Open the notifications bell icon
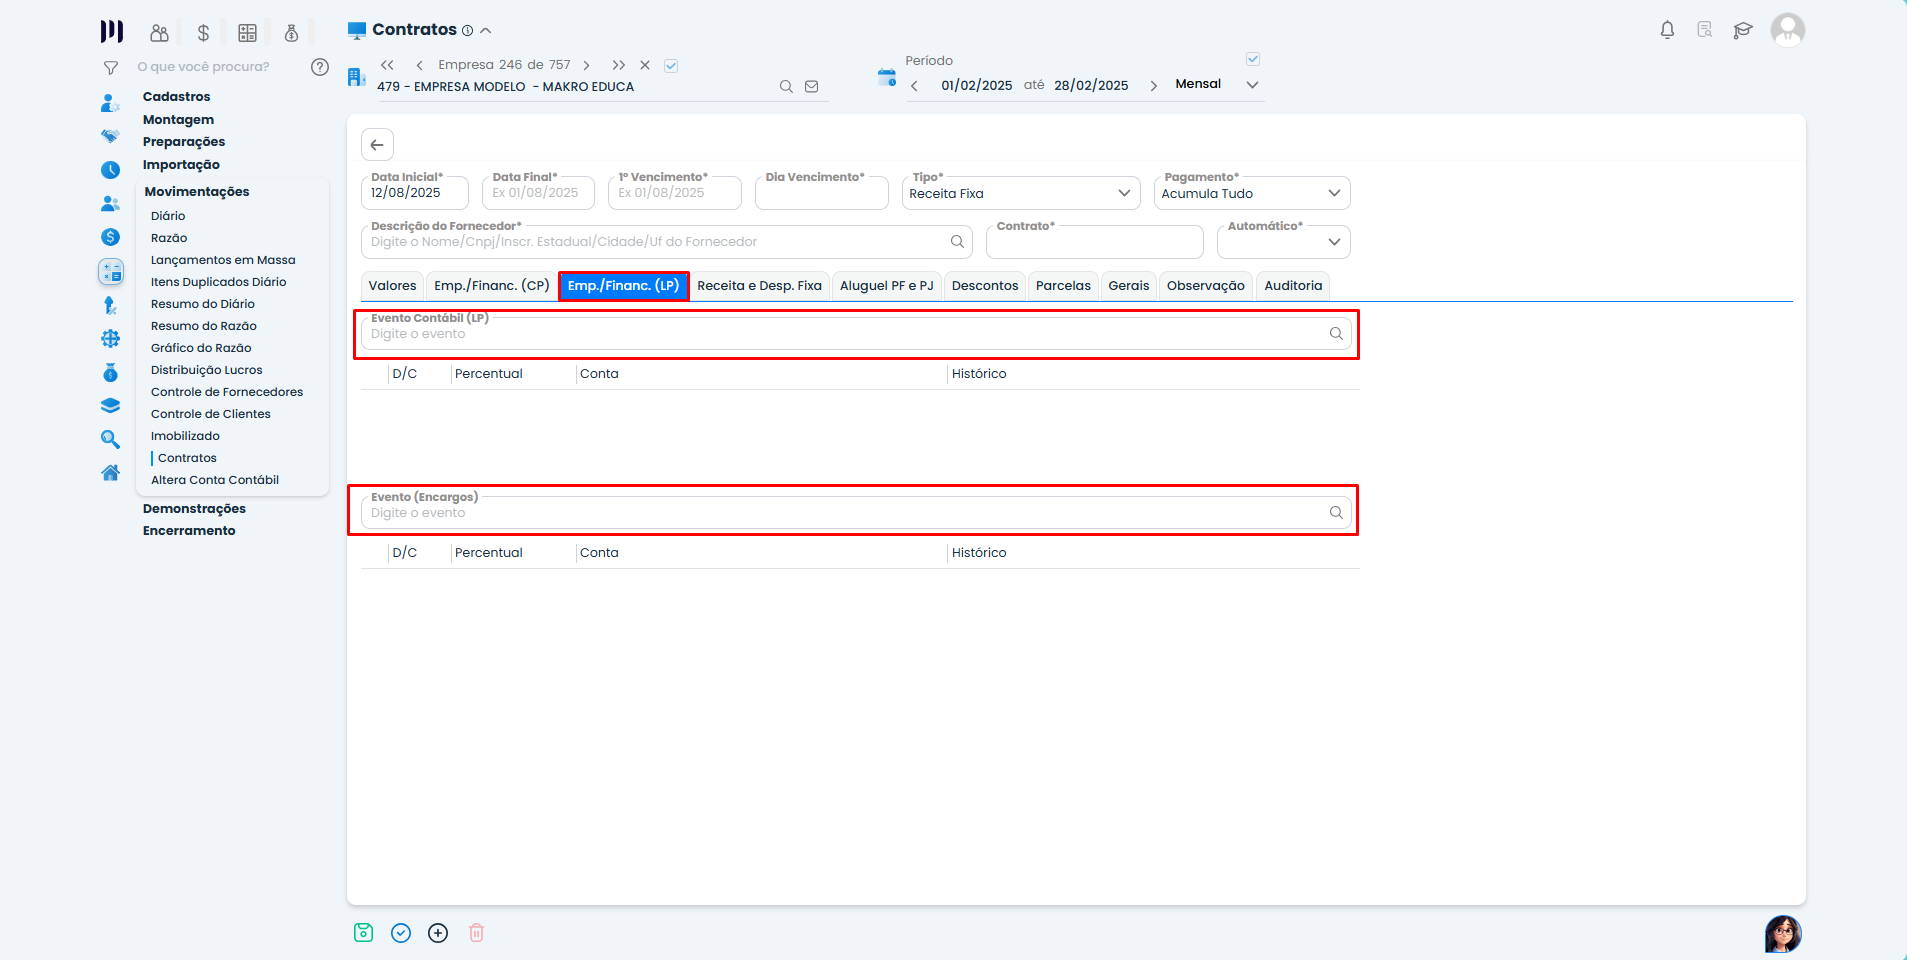The width and height of the screenshot is (1907, 960). pyautogui.click(x=1667, y=30)
